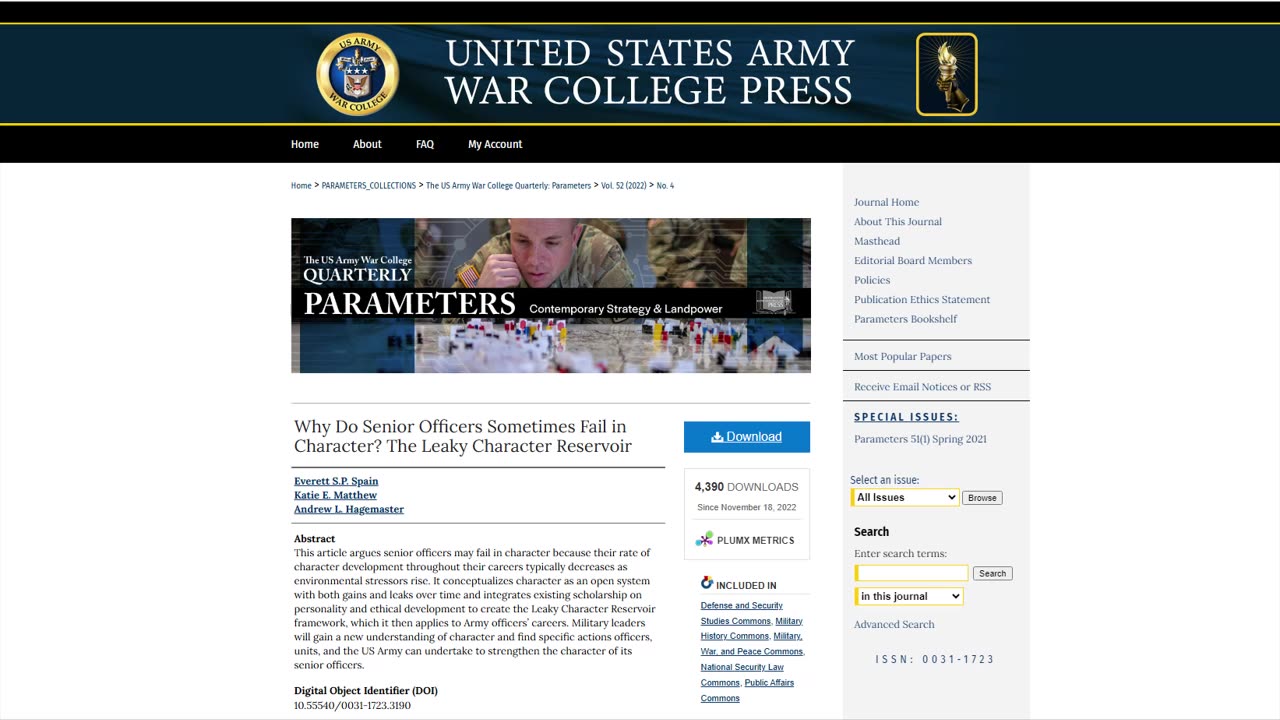Click the article title heading

click(x=463, y=437)
